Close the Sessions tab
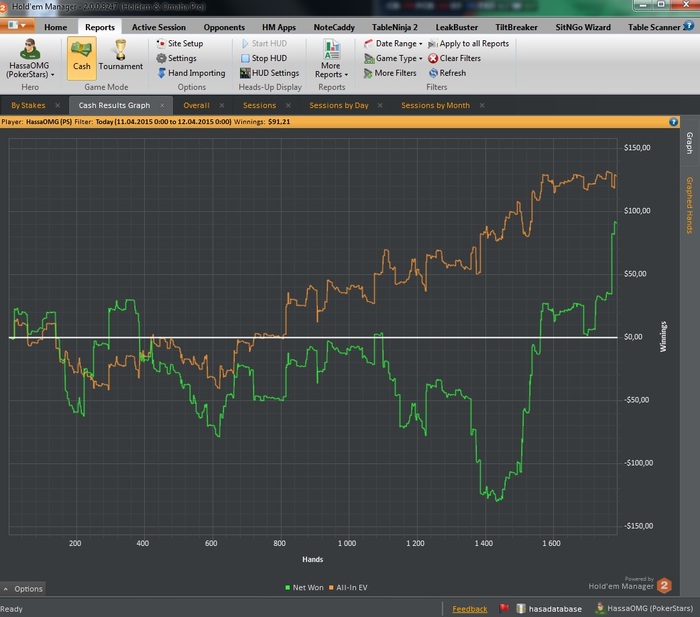700x617 pixels. coord(288,105)
